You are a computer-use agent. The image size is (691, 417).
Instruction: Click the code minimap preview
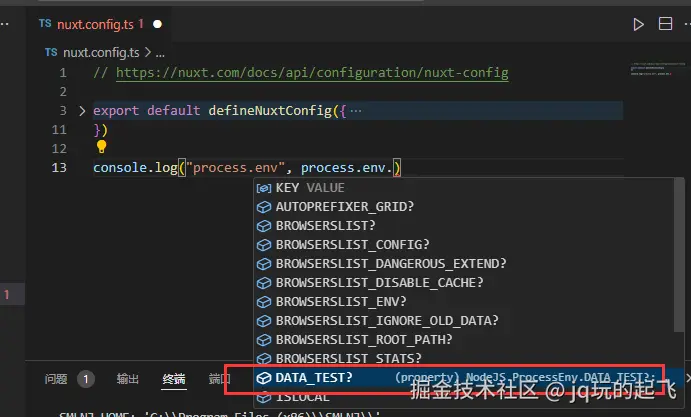pos(657,69)
